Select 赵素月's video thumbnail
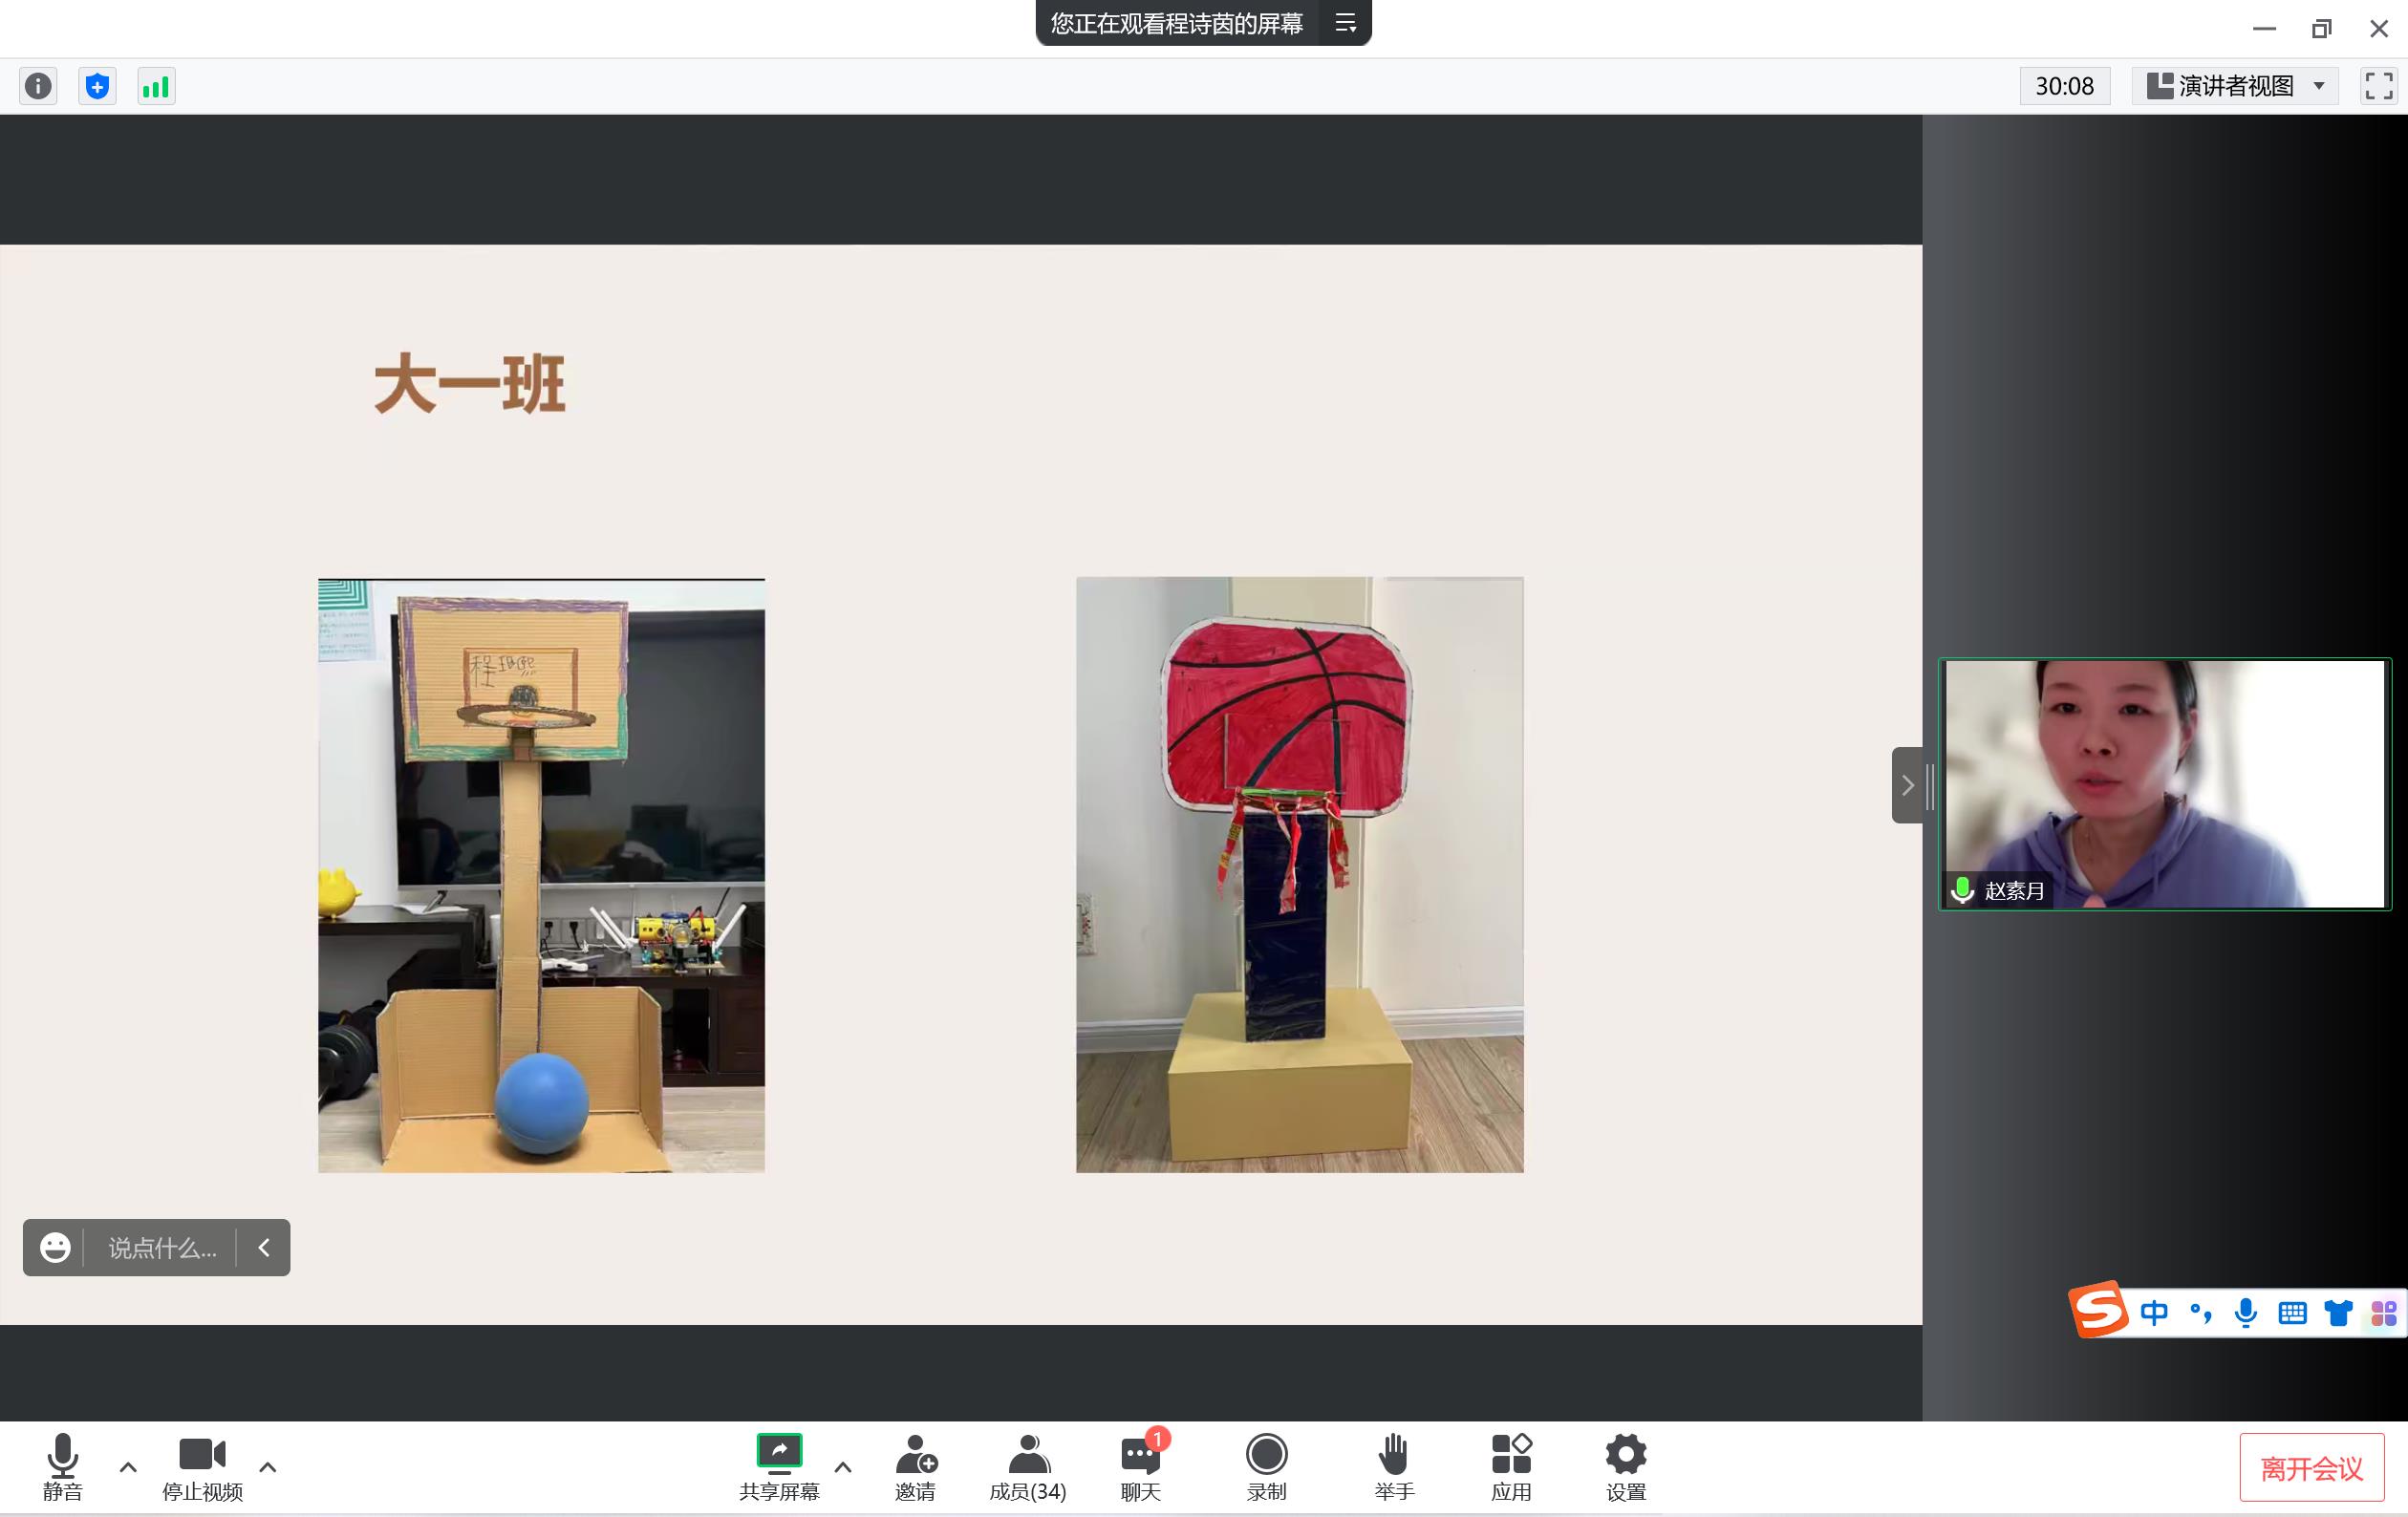 tap(2165, 784)
